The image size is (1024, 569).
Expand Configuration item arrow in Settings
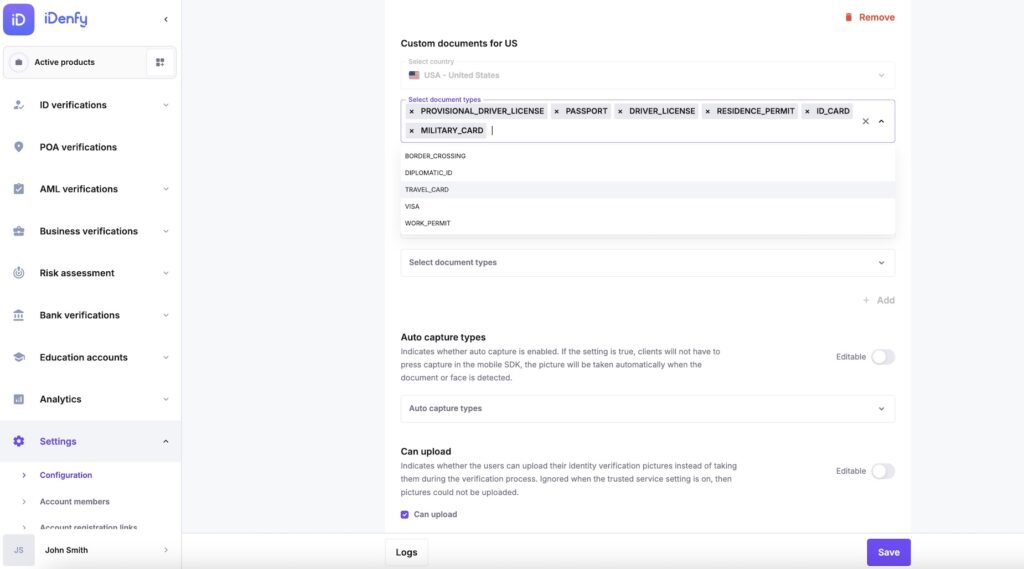pyautogui.click(x=24, y=476)
